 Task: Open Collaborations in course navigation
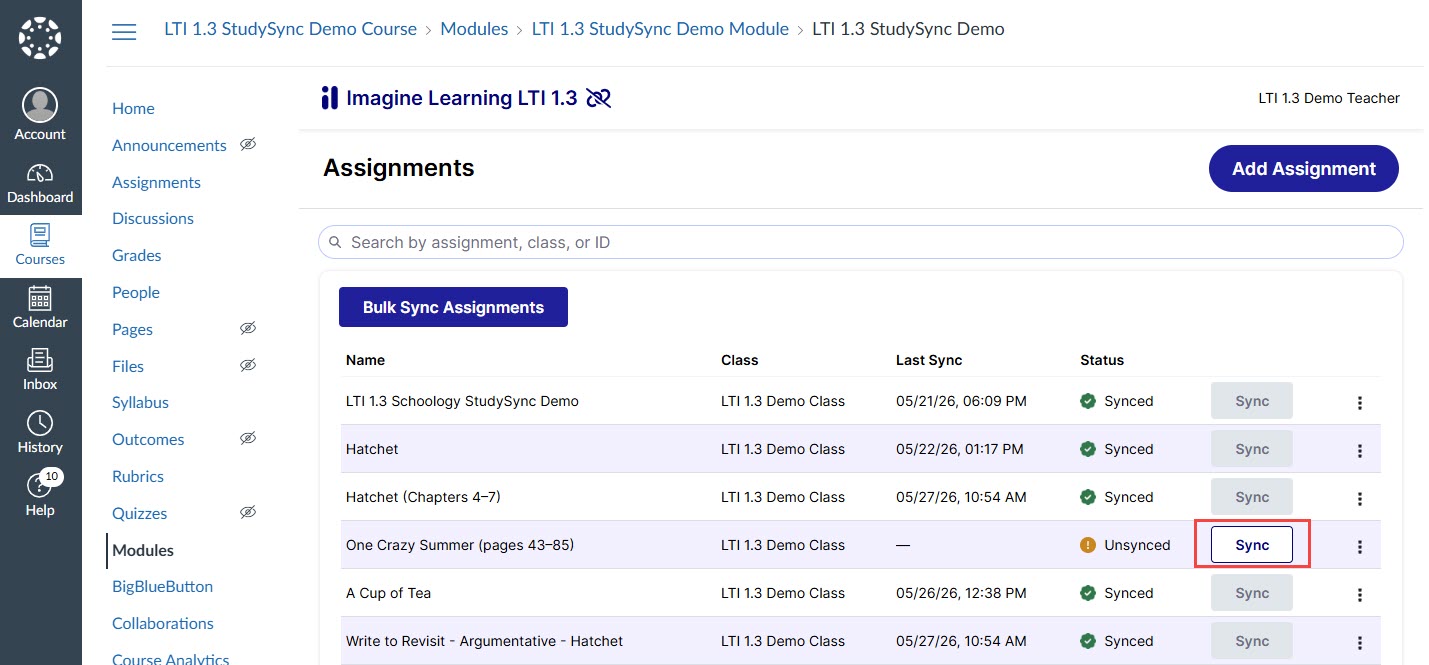click(163, 623)
